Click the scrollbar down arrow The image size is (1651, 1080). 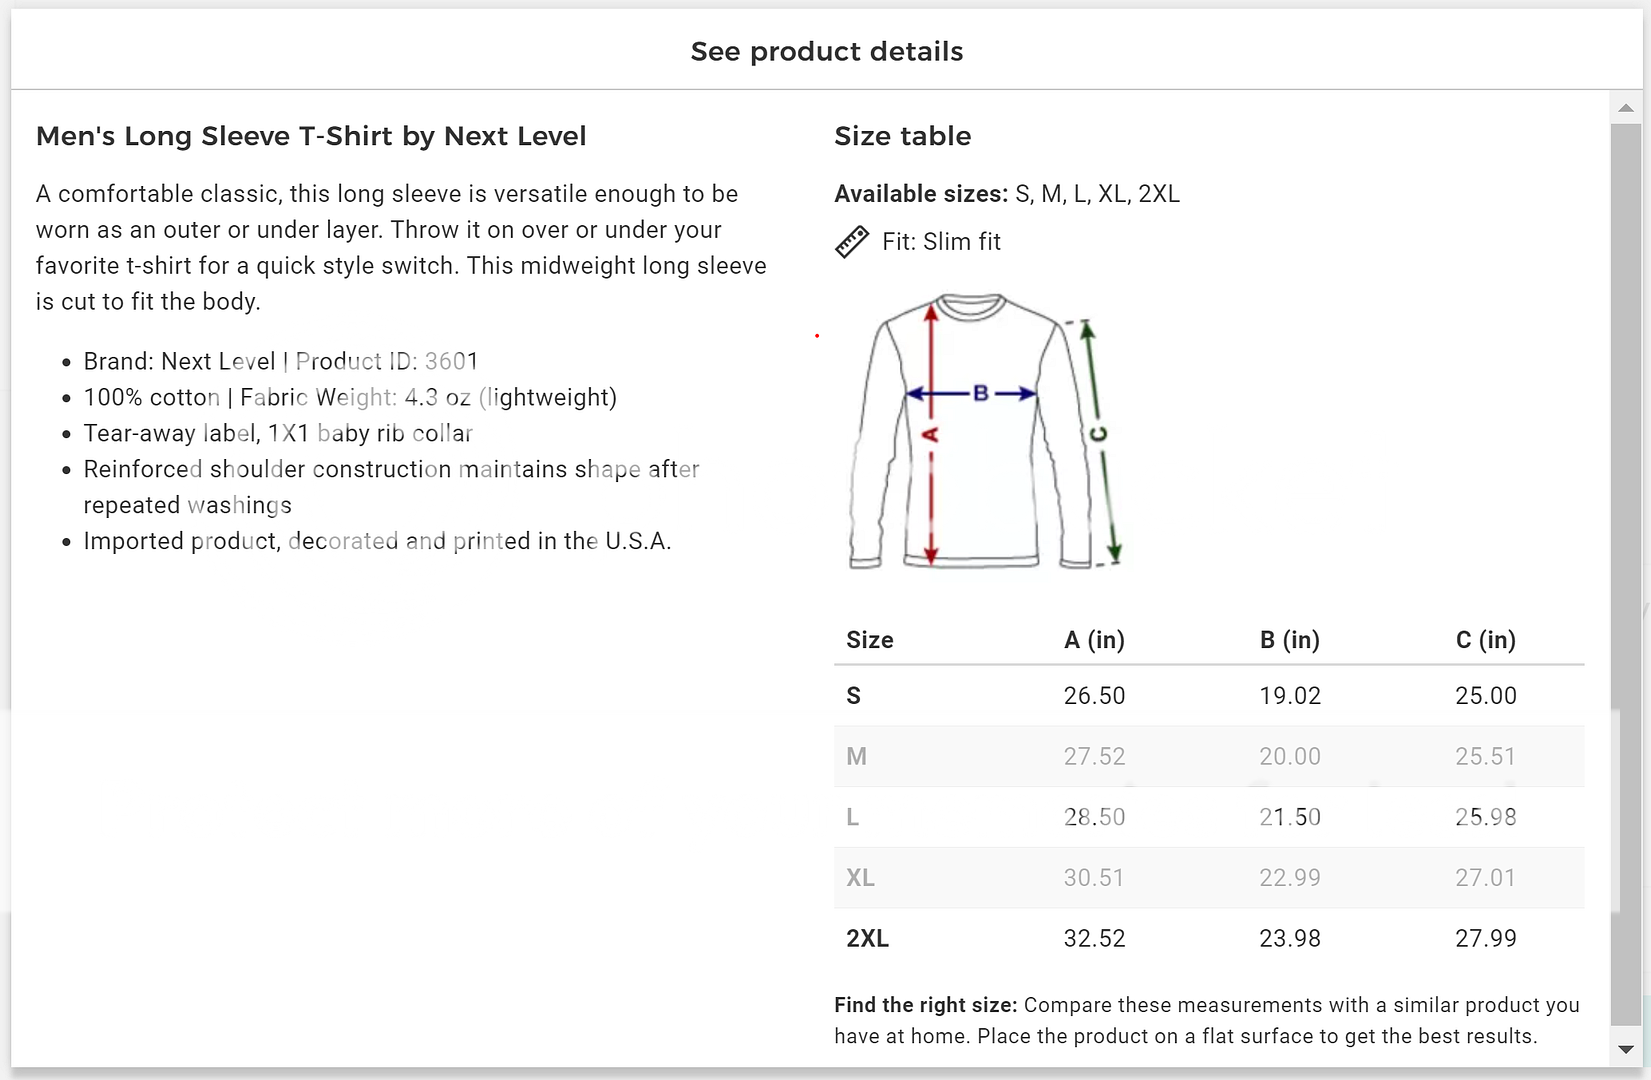(1626, 1049)
